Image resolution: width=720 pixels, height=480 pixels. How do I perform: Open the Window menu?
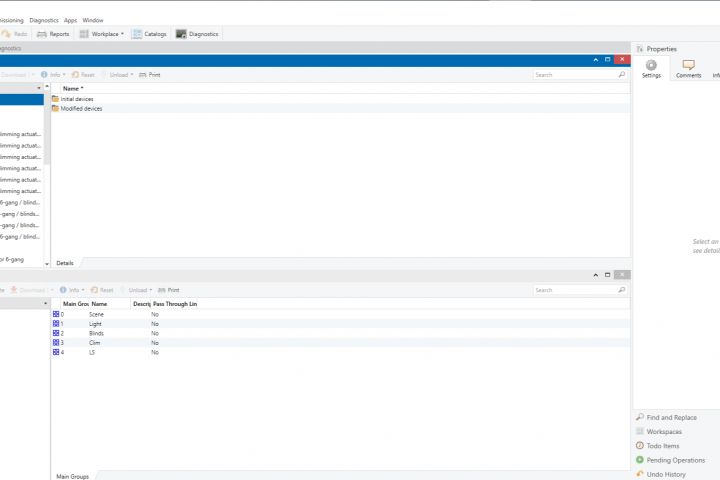pyautogui.click(x=93, y=20)
